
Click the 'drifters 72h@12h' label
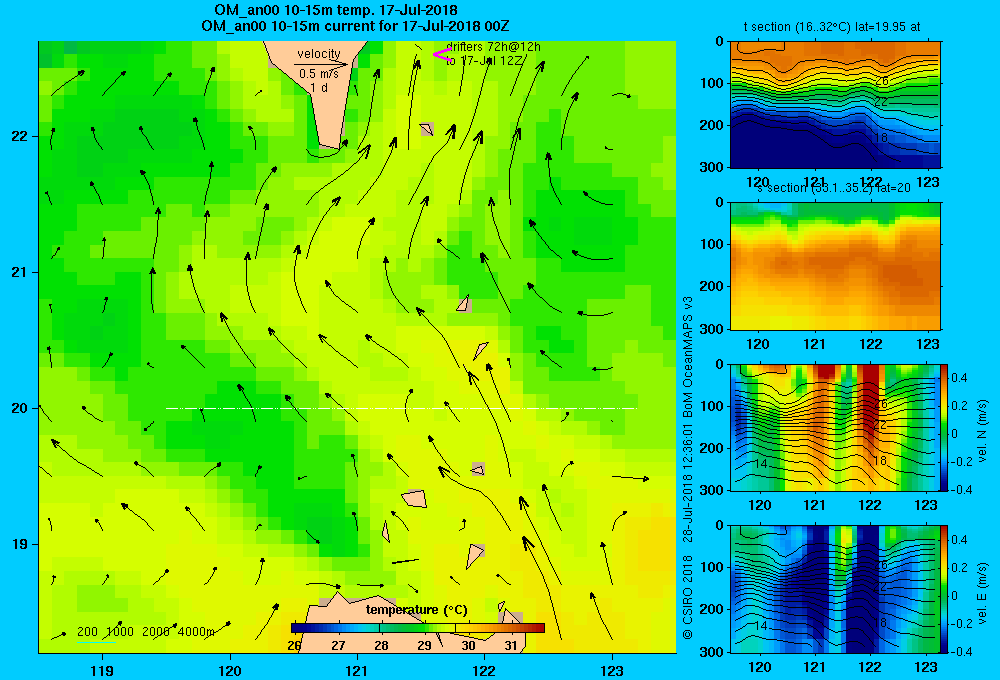[x=494, y=47]
